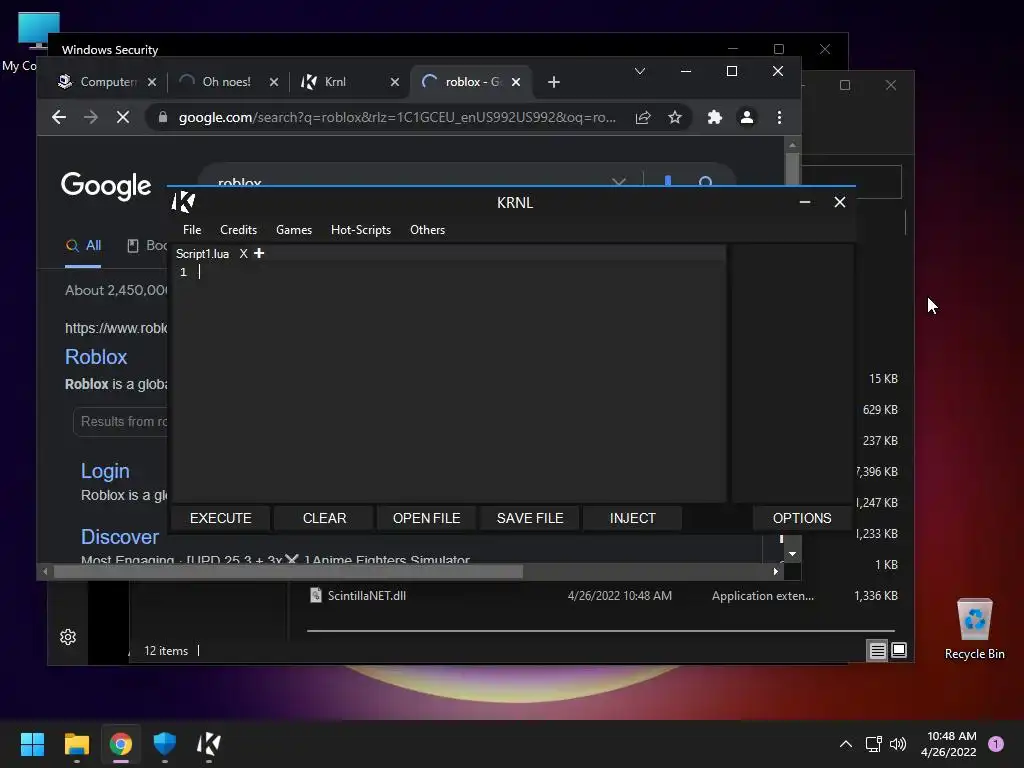
Task: Click Chrome horizontal scrollbar thumb
Action: 288,571
